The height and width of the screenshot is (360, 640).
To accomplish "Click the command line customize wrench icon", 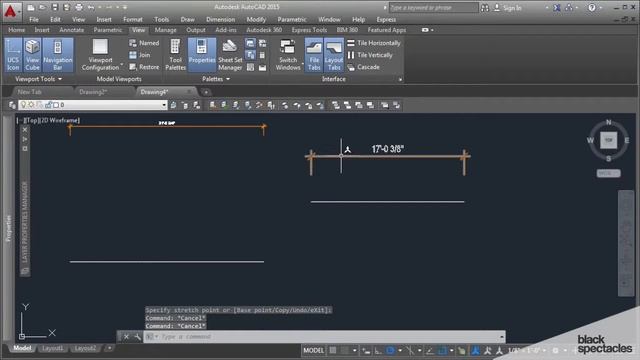I will coord(138,337).
